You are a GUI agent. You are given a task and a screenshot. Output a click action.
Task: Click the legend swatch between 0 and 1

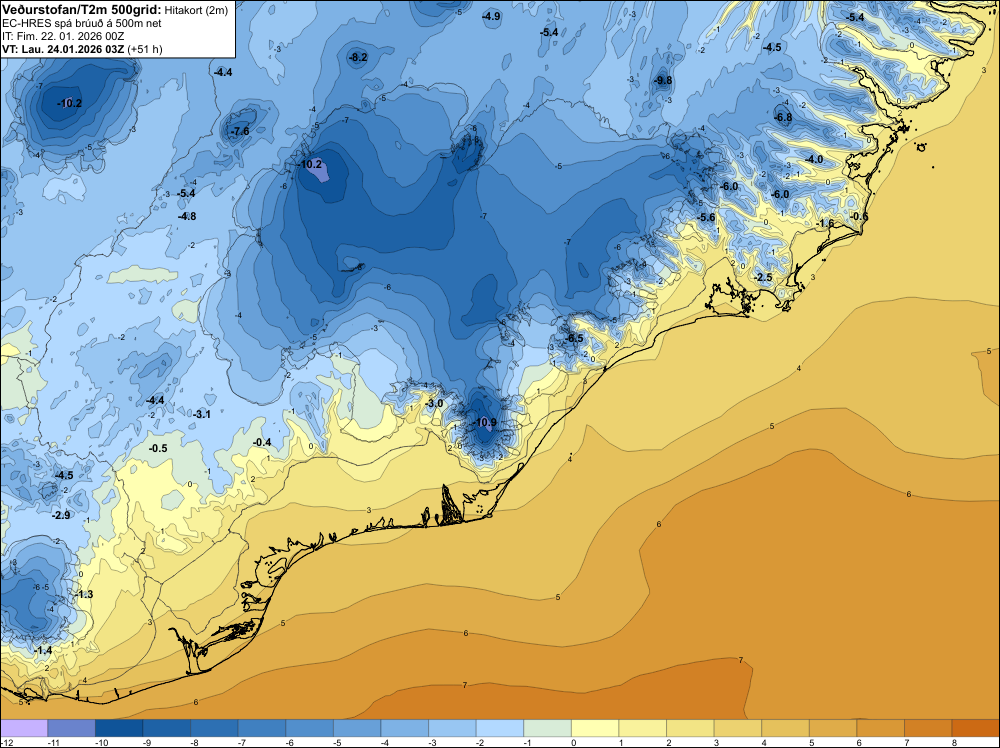click(595, 728)
